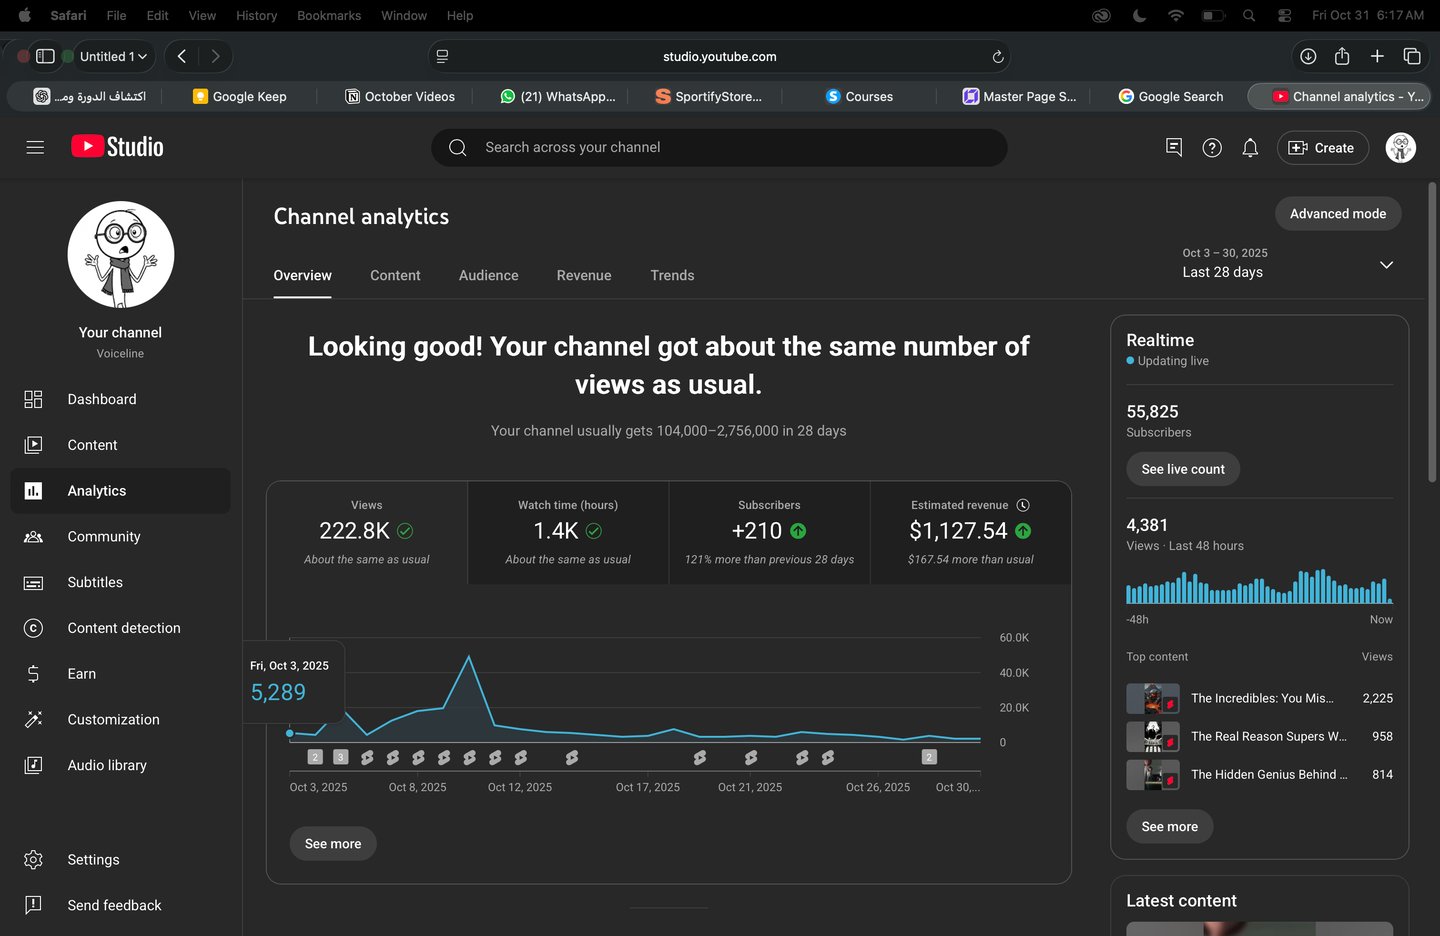This screenshot has width=1440, height=936.
Task: Click the page menu icon in address bar
Action: [x=442, y=57]
